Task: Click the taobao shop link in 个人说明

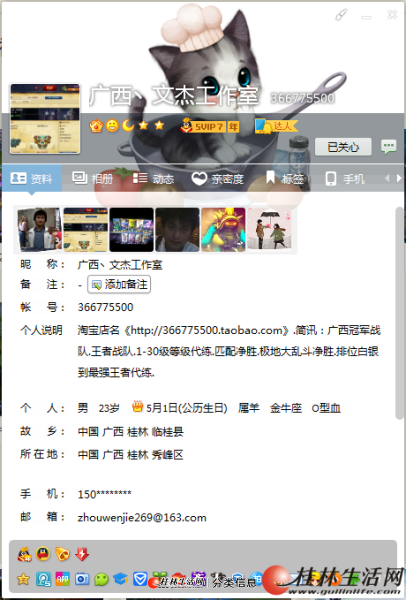Action: point(209,330)
